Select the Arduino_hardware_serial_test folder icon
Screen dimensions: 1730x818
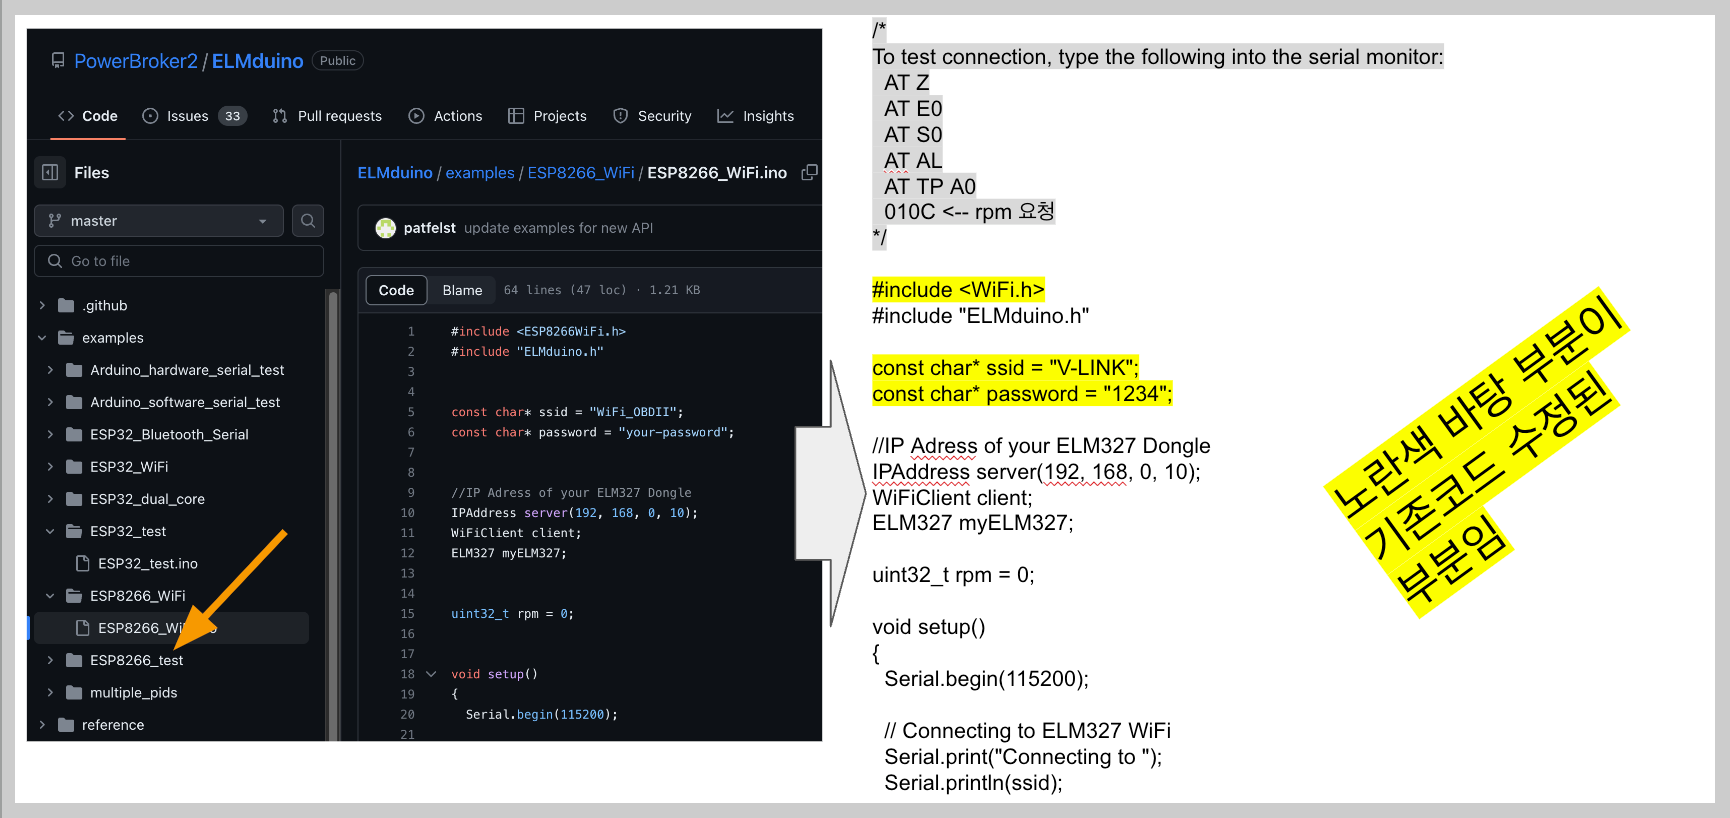(74, 370)
